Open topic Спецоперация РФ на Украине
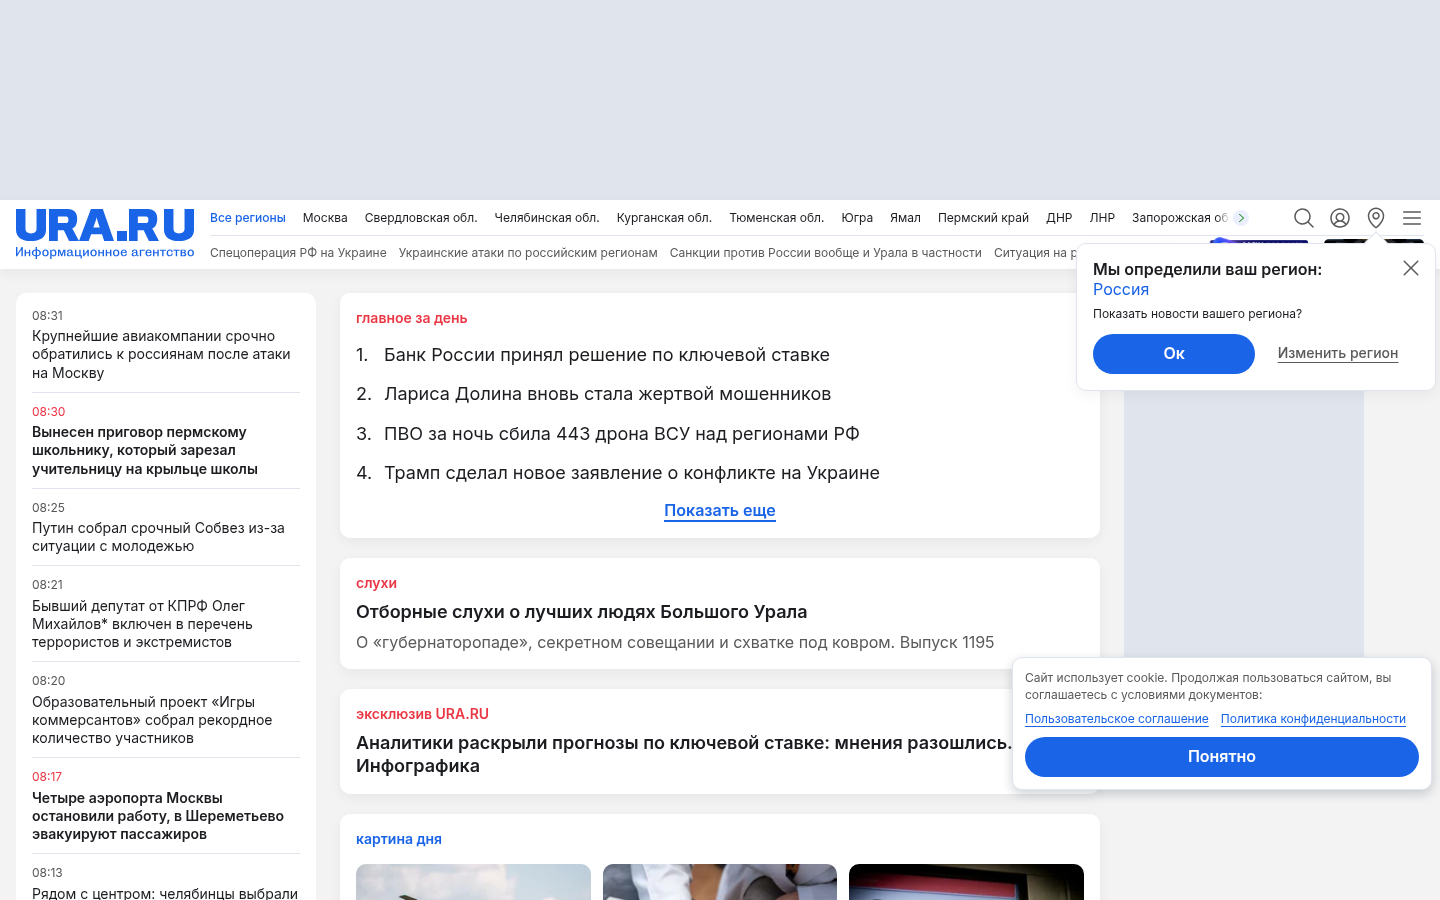The width and height of the screenshot is (1440, 900). [298, 253]
